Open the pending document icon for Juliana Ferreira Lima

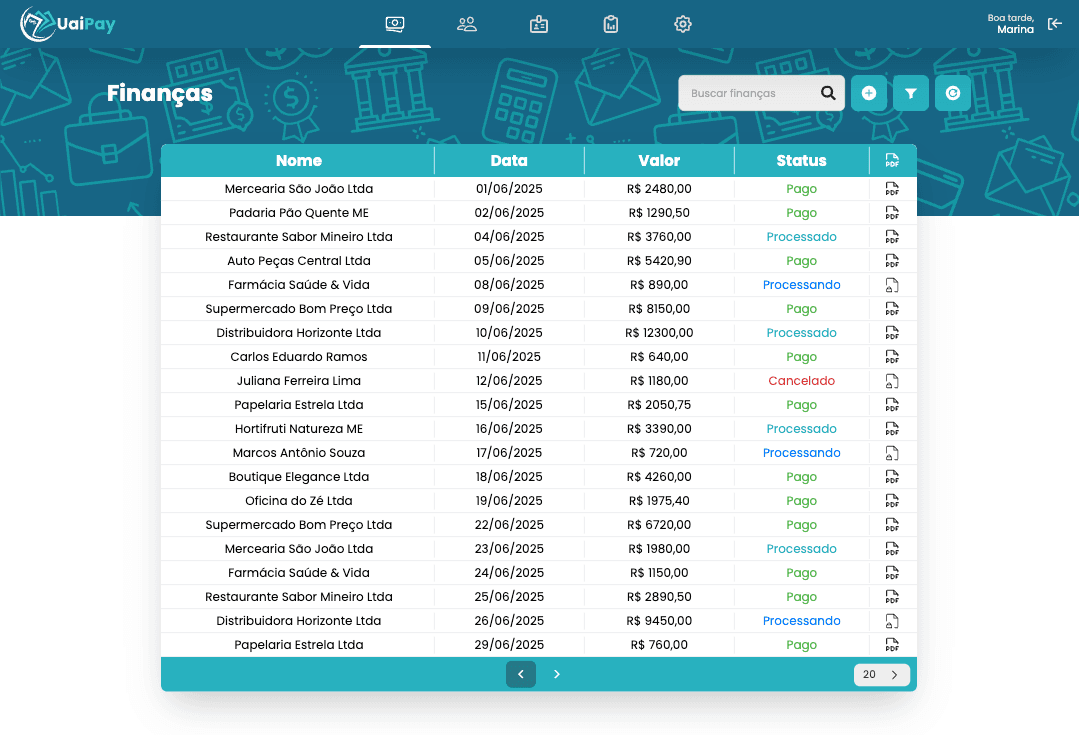click(892, 381)
